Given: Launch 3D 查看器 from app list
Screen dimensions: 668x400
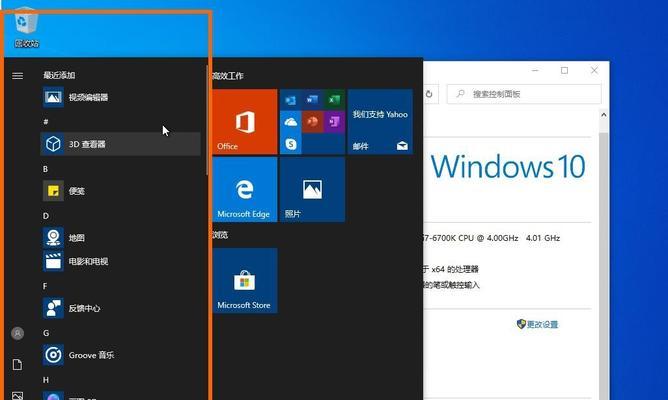Looking at the screenshot, I should point(120,144).
